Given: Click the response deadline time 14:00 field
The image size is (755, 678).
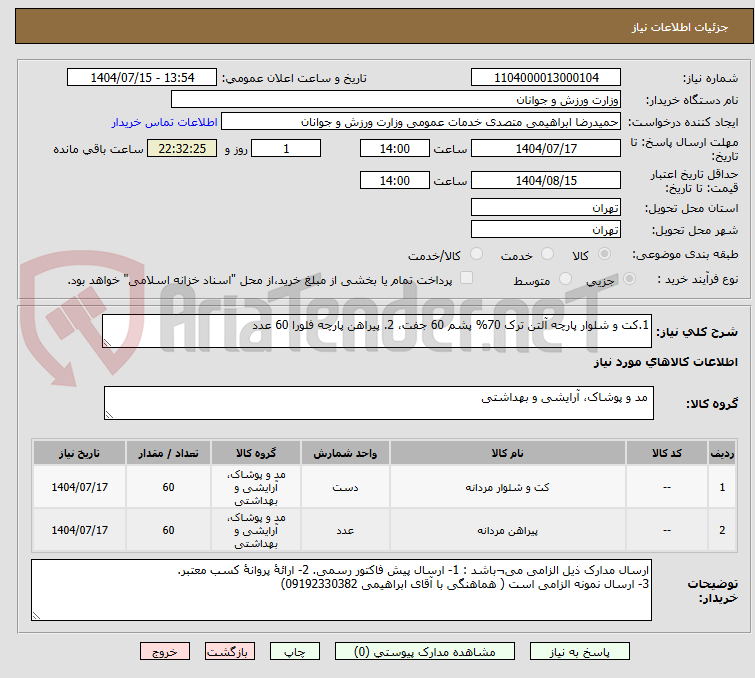Looking at the screenshot, I should 394,148.
